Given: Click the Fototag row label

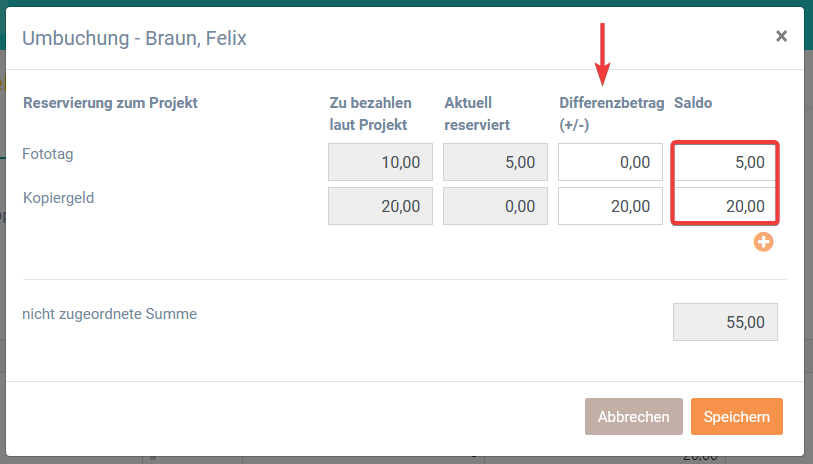Looking at the screenshot, I should pos(49,155).
